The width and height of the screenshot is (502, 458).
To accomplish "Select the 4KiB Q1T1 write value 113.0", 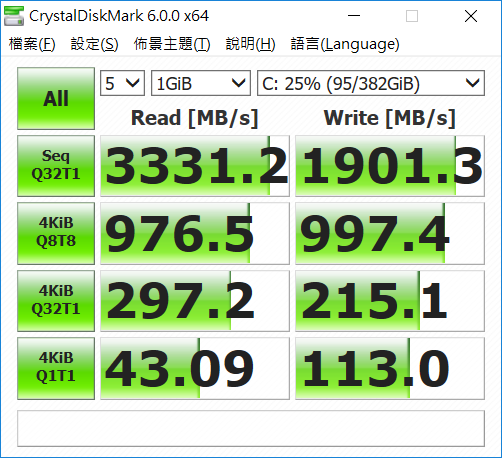I will [x=390, y=368].
